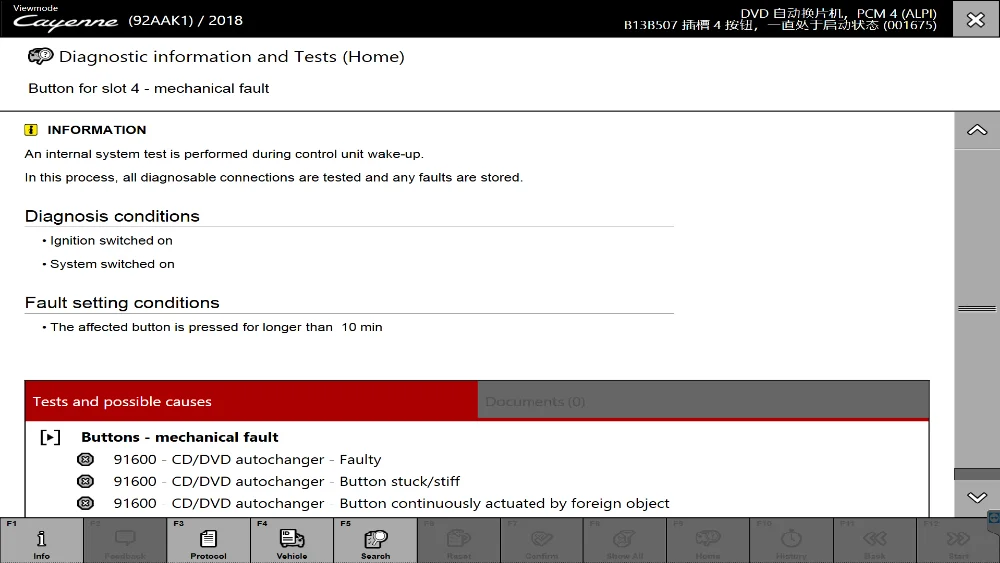Click the cross icon beside Faulty cause
Screen dimensions: 1000x563
coord(85,460)
